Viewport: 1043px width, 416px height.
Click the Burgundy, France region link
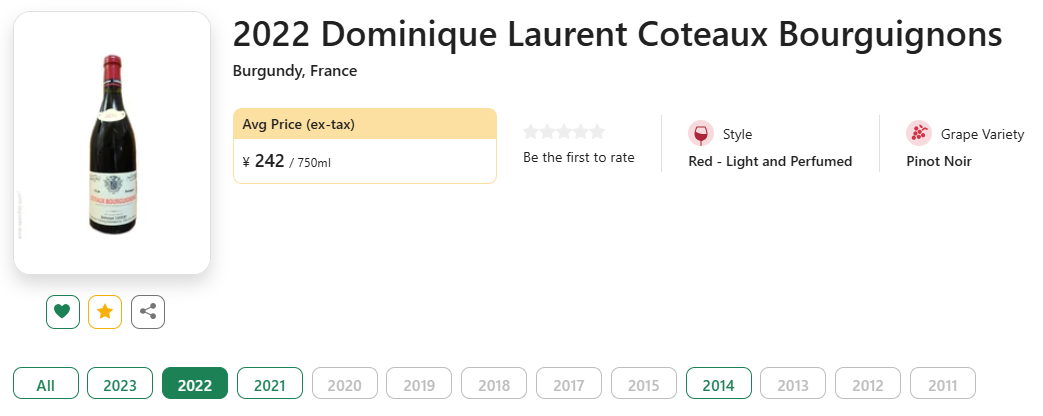coord(295,71)
